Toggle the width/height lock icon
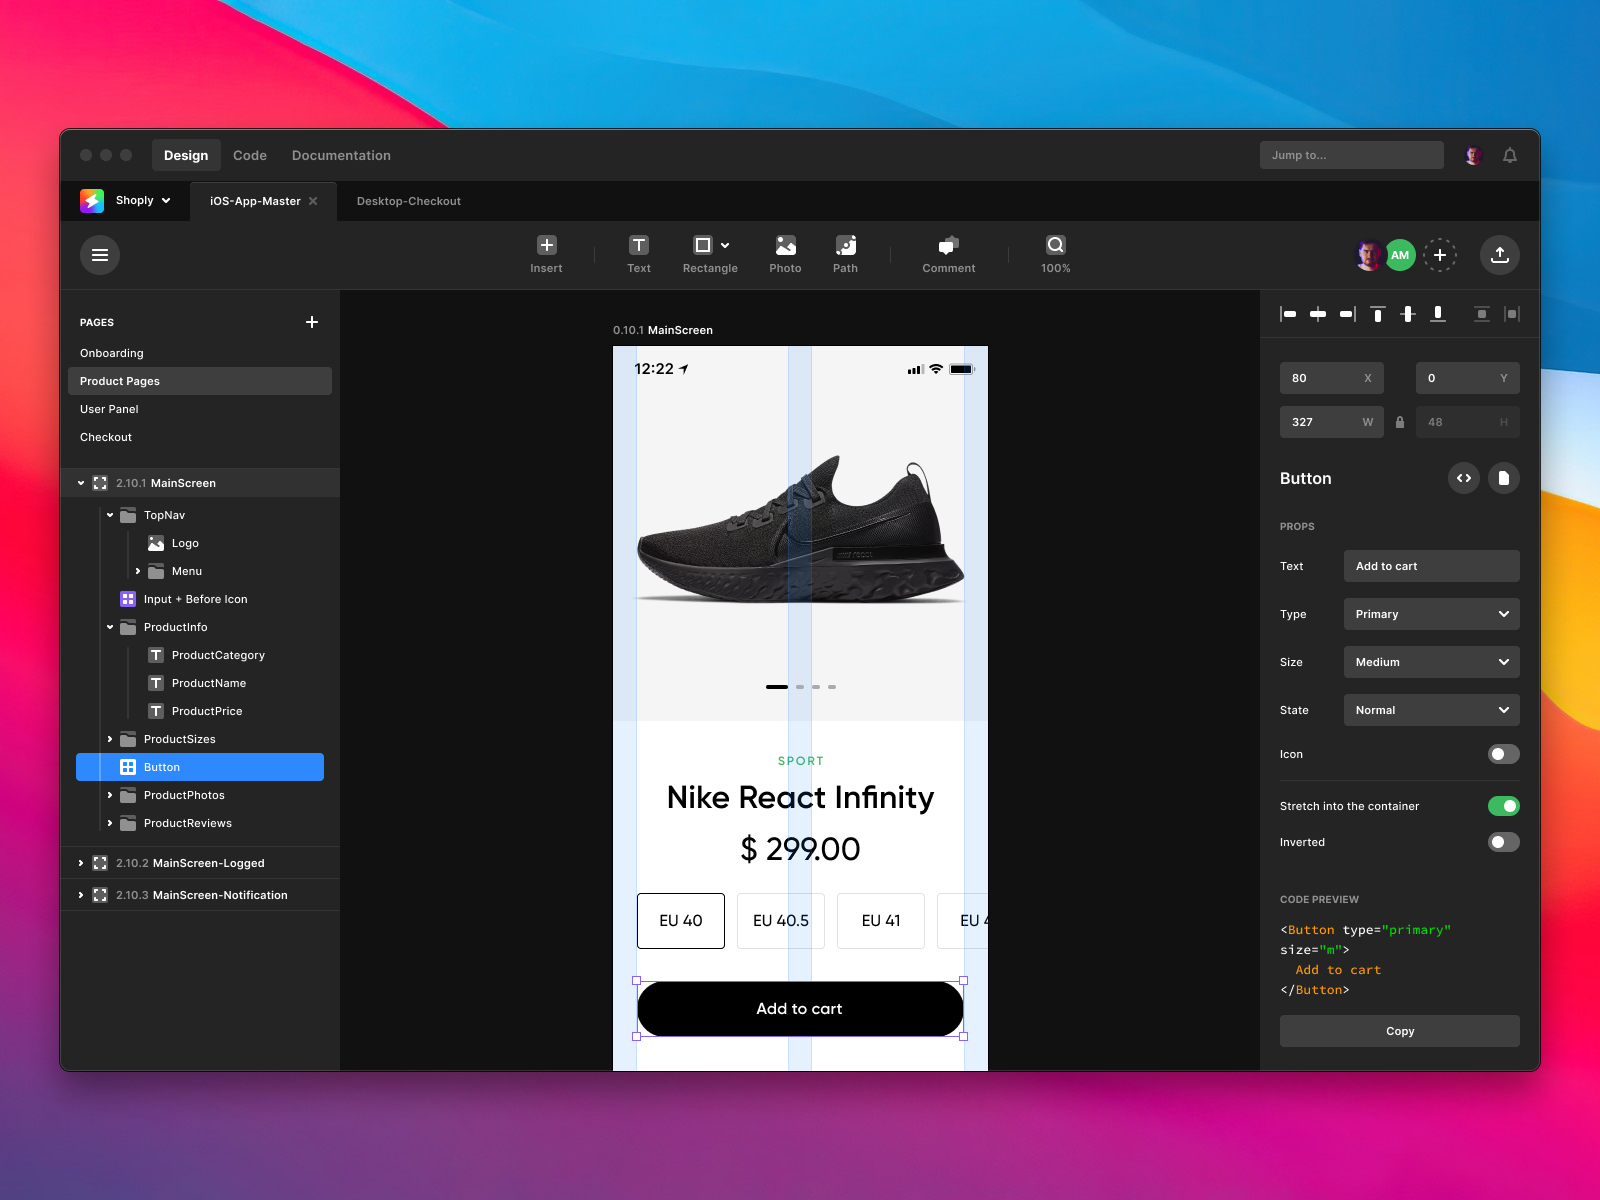This screenshot has height=1200, width=1600. tap(1400, 422)
